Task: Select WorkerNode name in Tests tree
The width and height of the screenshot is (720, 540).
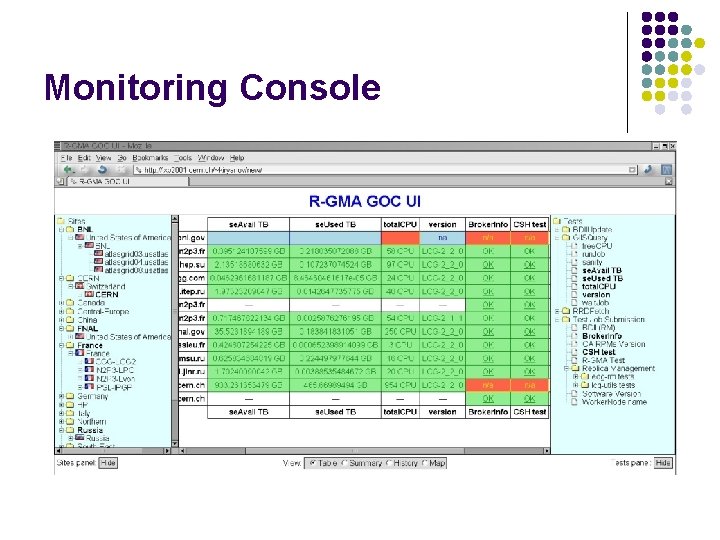Action: click(x=614, y=402)
